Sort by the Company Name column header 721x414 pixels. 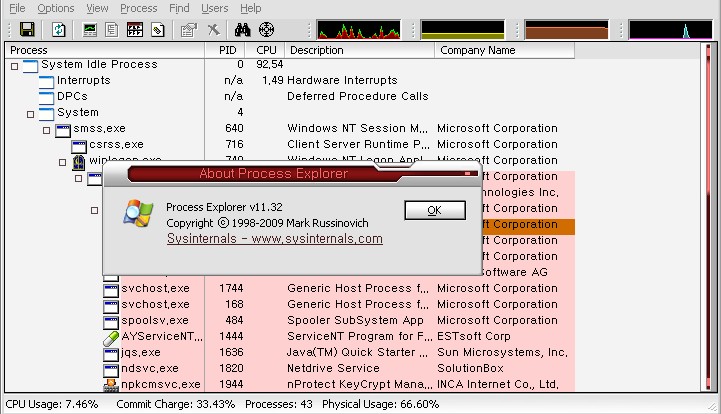(x=504, y=50)
